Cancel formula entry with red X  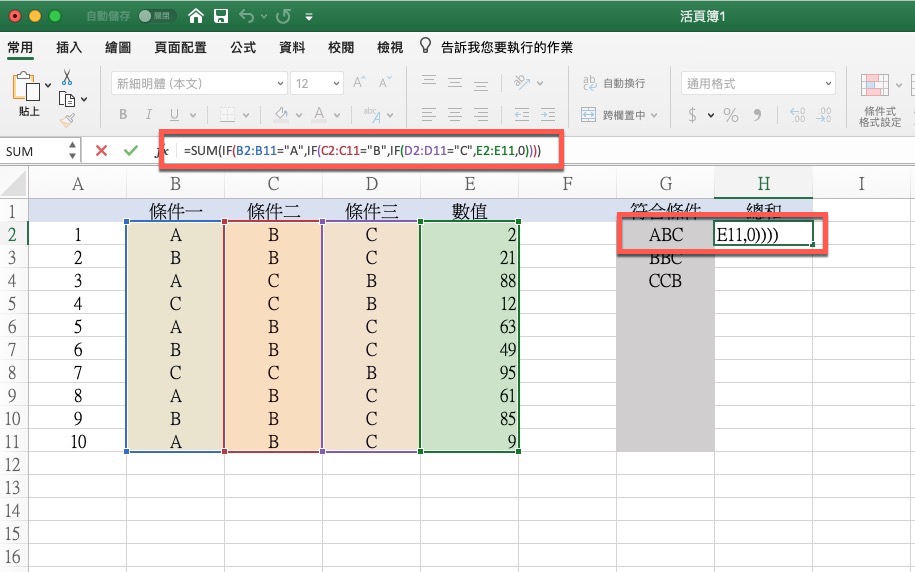pyautogui.click(x=101, y=151)
